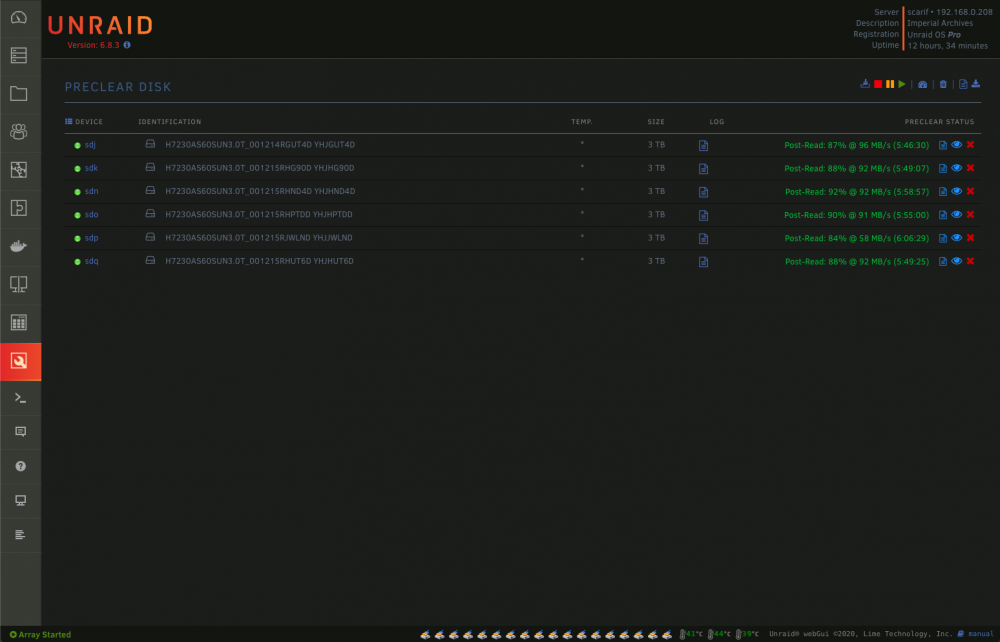Open the sdn device link
This screenshot has height=642, width=1000.
(x=91, y=191)
